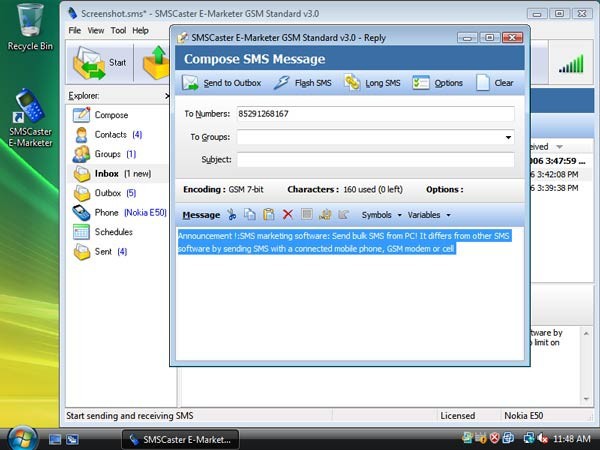Click the Cut scissors icon
600x450 pixels.
point(232,214)
